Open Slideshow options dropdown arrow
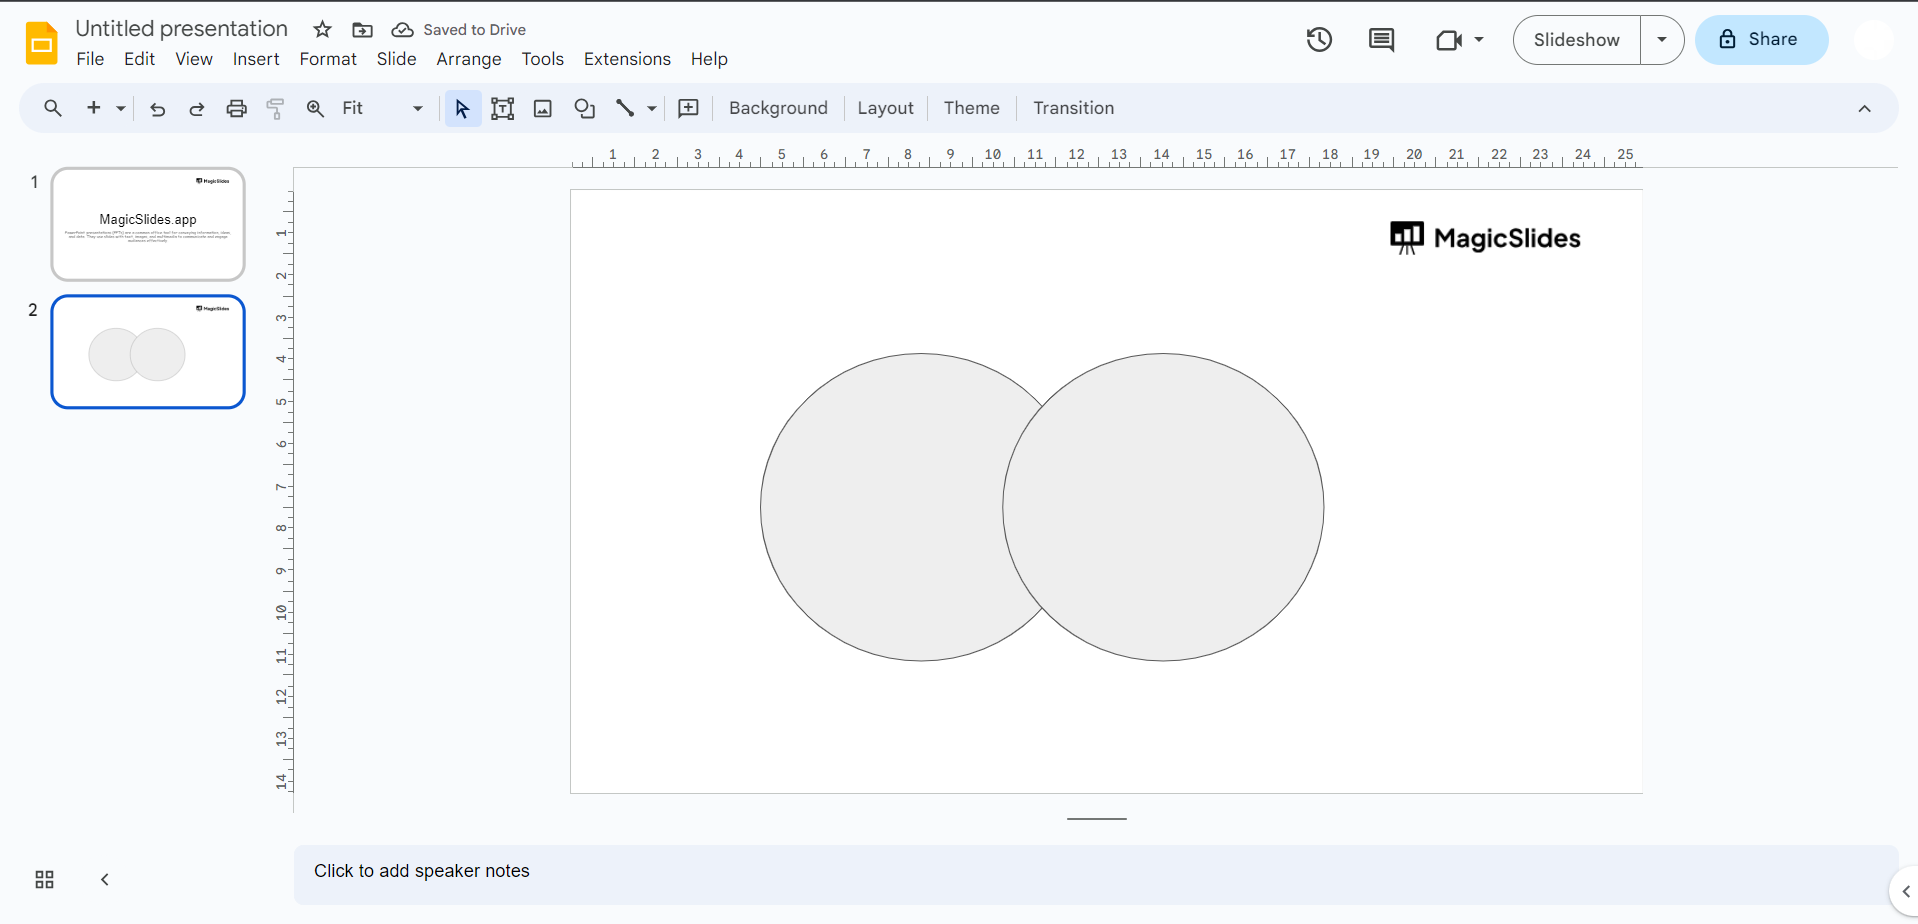This screenshot has height=924, width=1918. click(1661, 40)
